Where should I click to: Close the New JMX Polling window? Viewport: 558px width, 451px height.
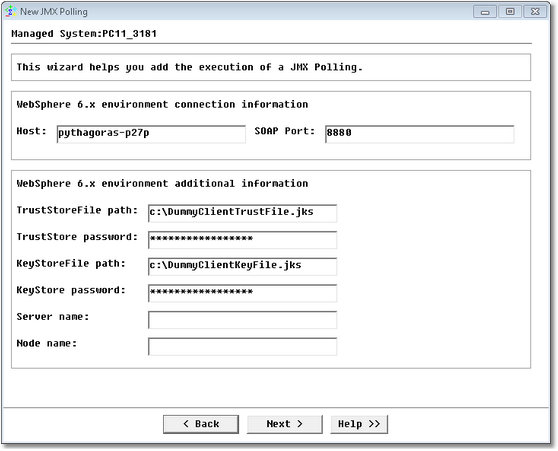pyautogui.click(x=535, y=12)
